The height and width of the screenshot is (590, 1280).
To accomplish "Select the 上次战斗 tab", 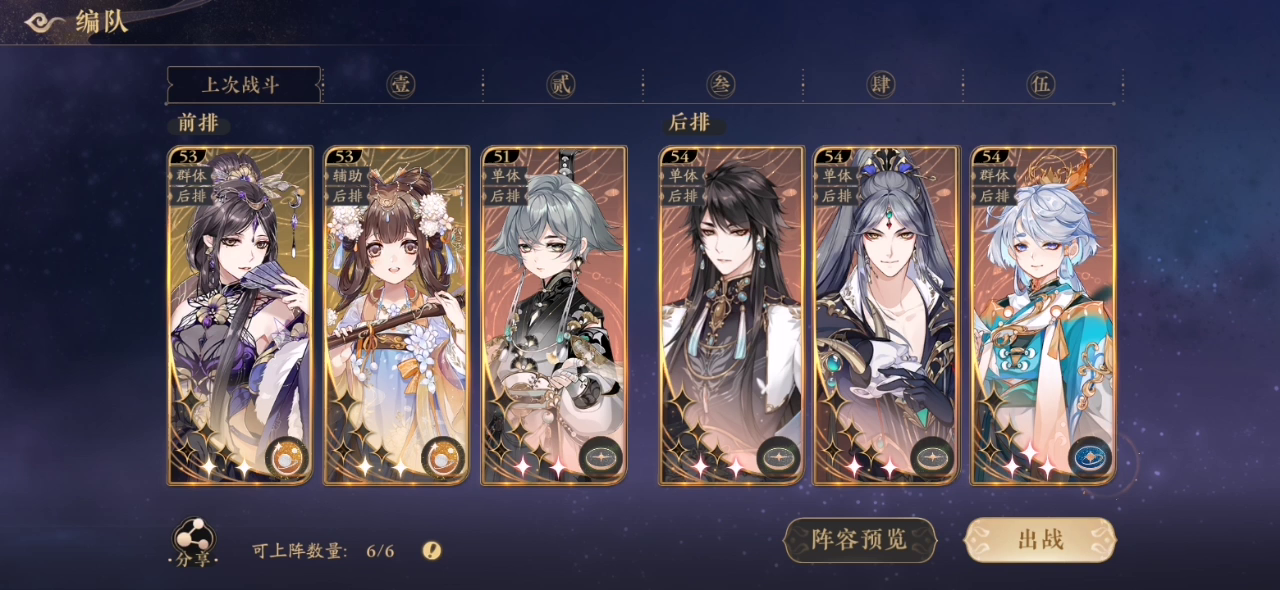I will pyautogui.click(x=244, y=84).
